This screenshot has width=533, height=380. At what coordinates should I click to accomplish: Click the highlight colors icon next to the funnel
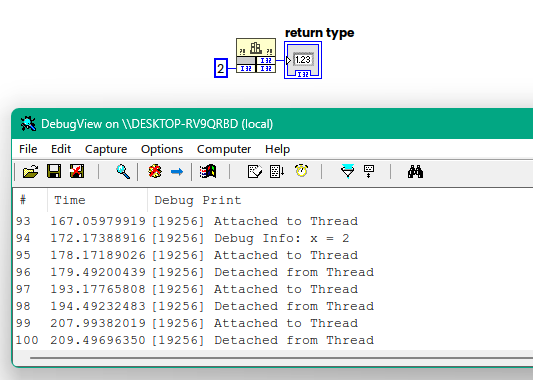coord(369,171)
